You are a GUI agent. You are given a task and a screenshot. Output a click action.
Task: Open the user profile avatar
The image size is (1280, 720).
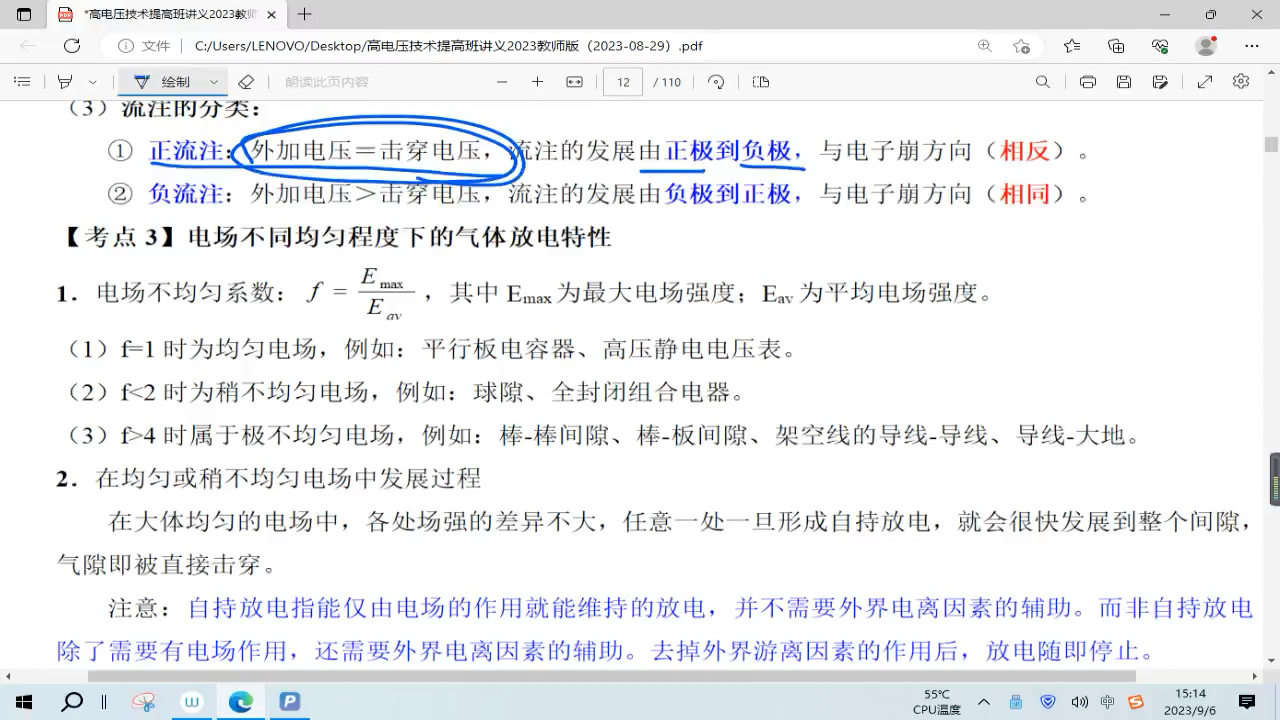click(1206, 46)
